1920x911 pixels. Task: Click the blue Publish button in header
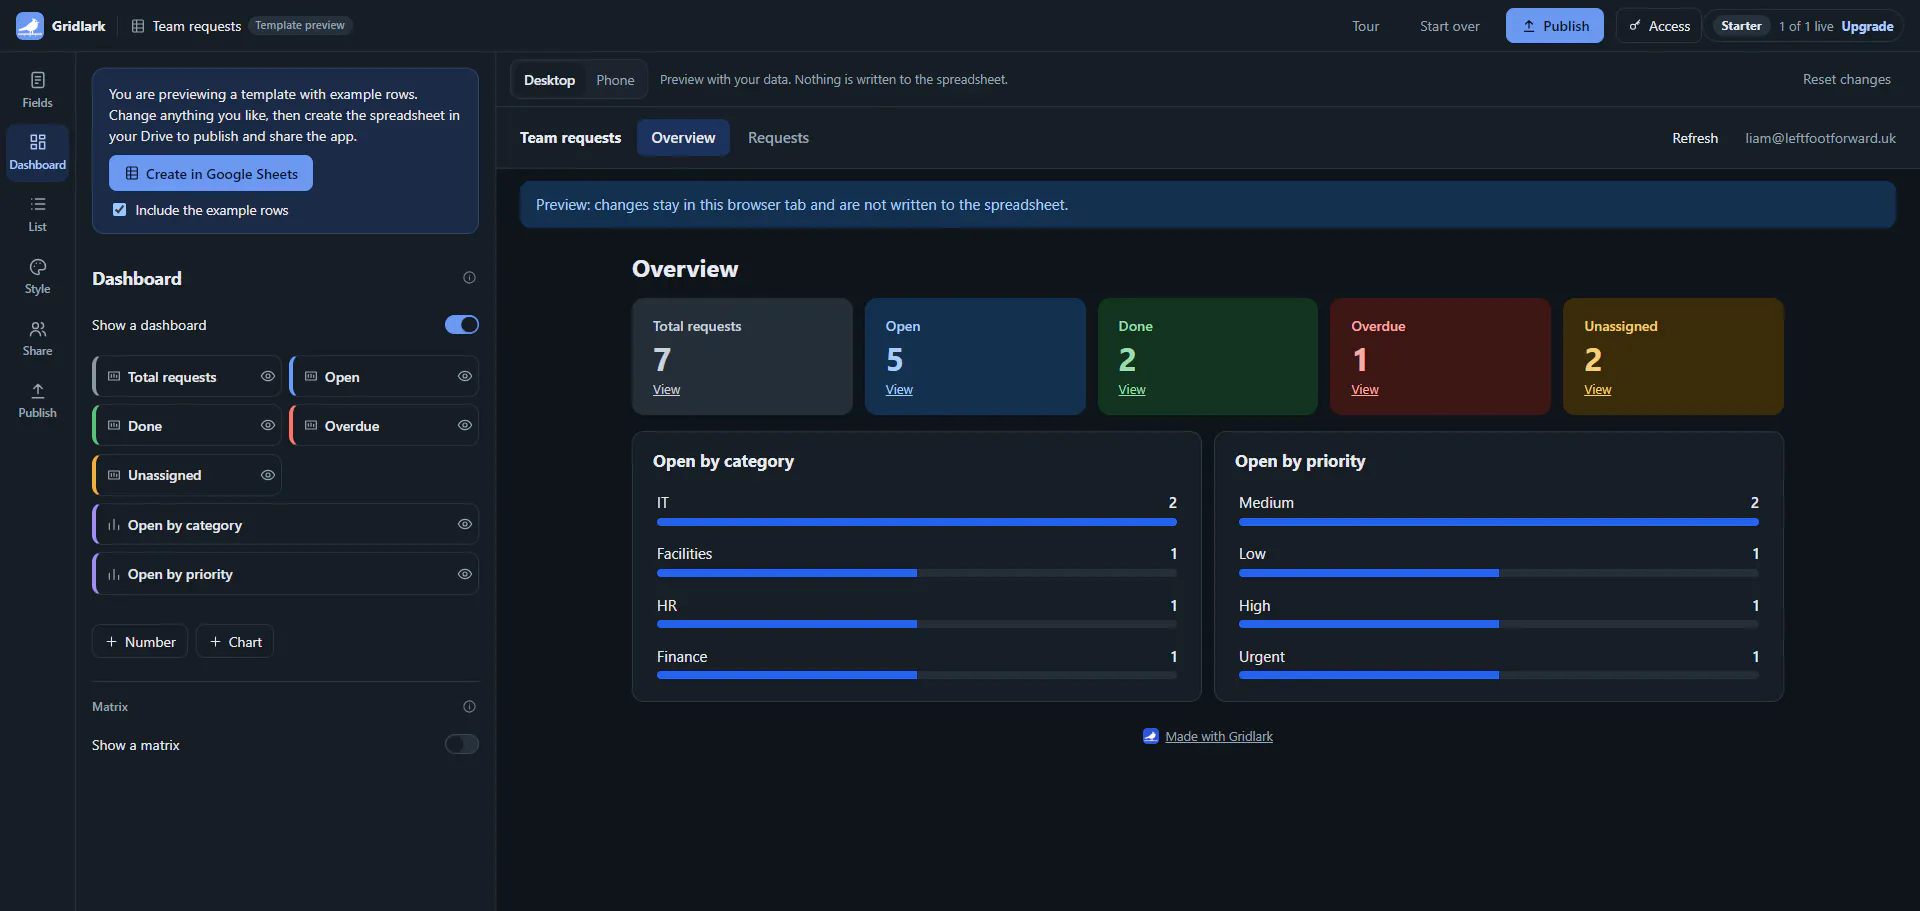click(x=1555, y=26)
